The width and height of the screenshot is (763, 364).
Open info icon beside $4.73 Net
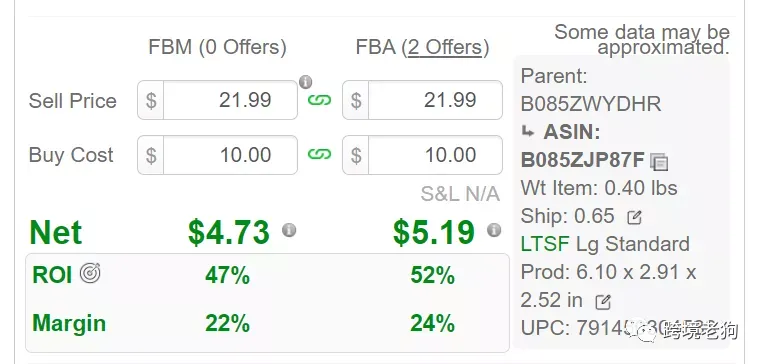[289, 230]
